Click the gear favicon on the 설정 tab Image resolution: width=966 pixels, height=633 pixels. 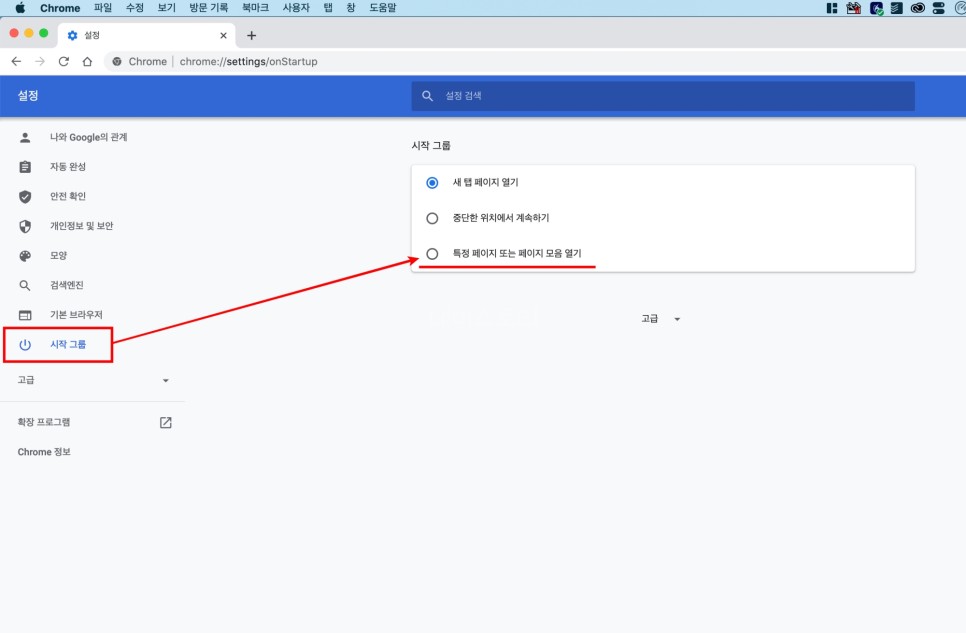[72, 35]
